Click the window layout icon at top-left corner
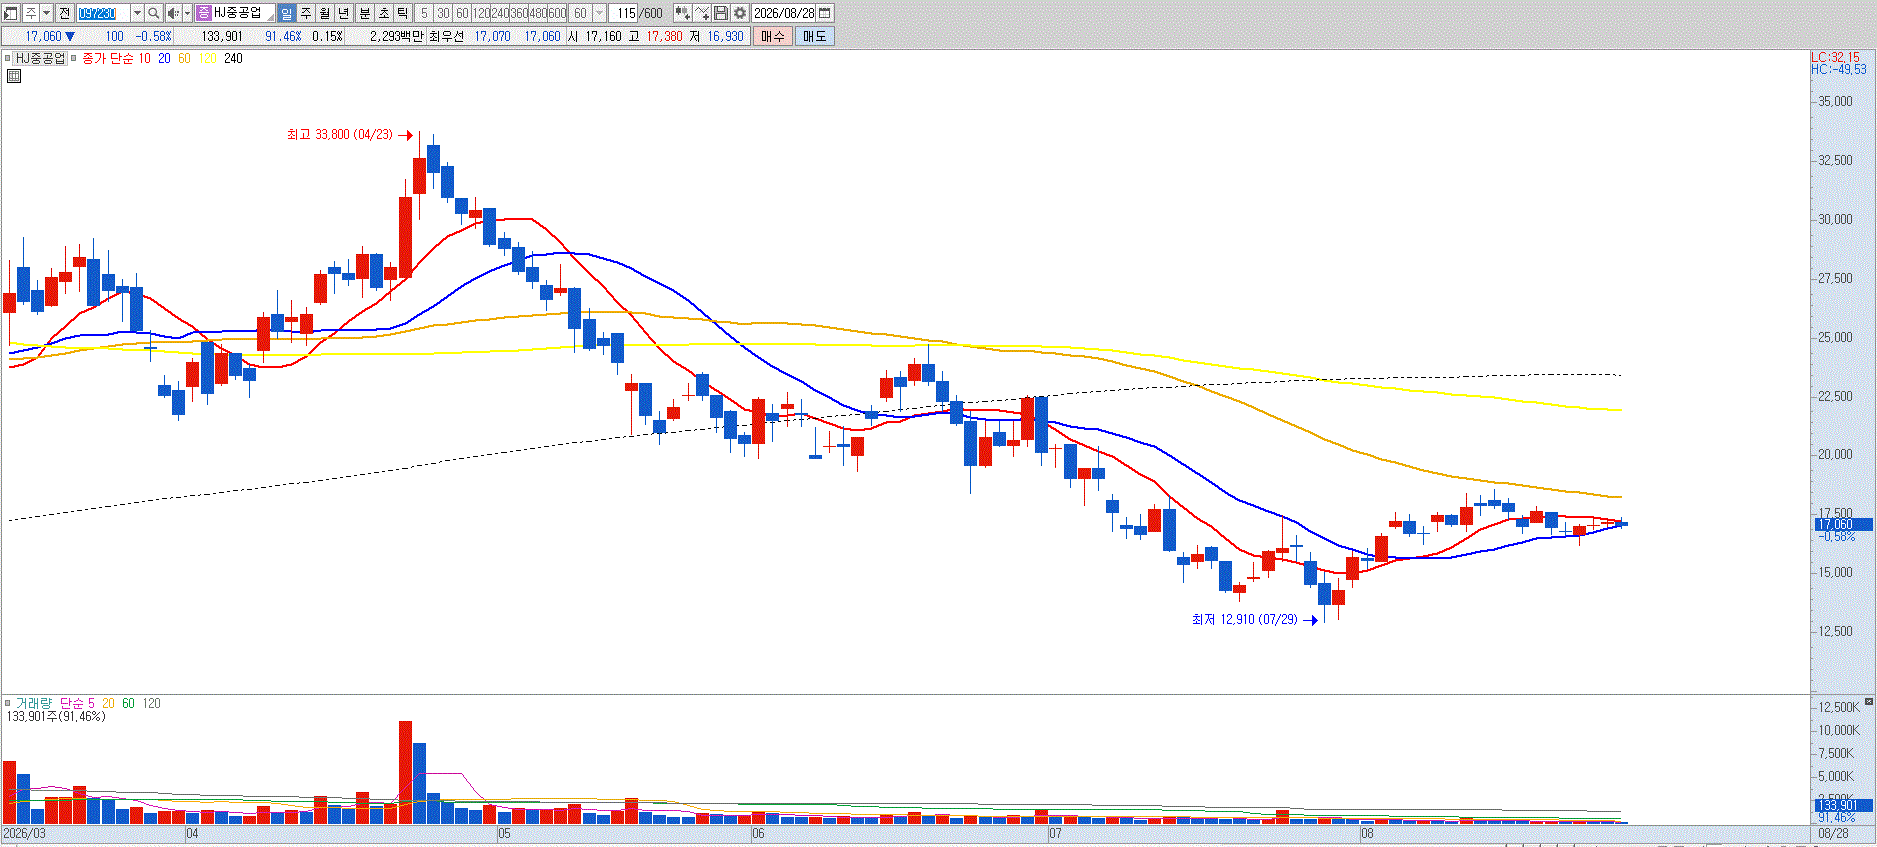 click(x=11, y=13)
